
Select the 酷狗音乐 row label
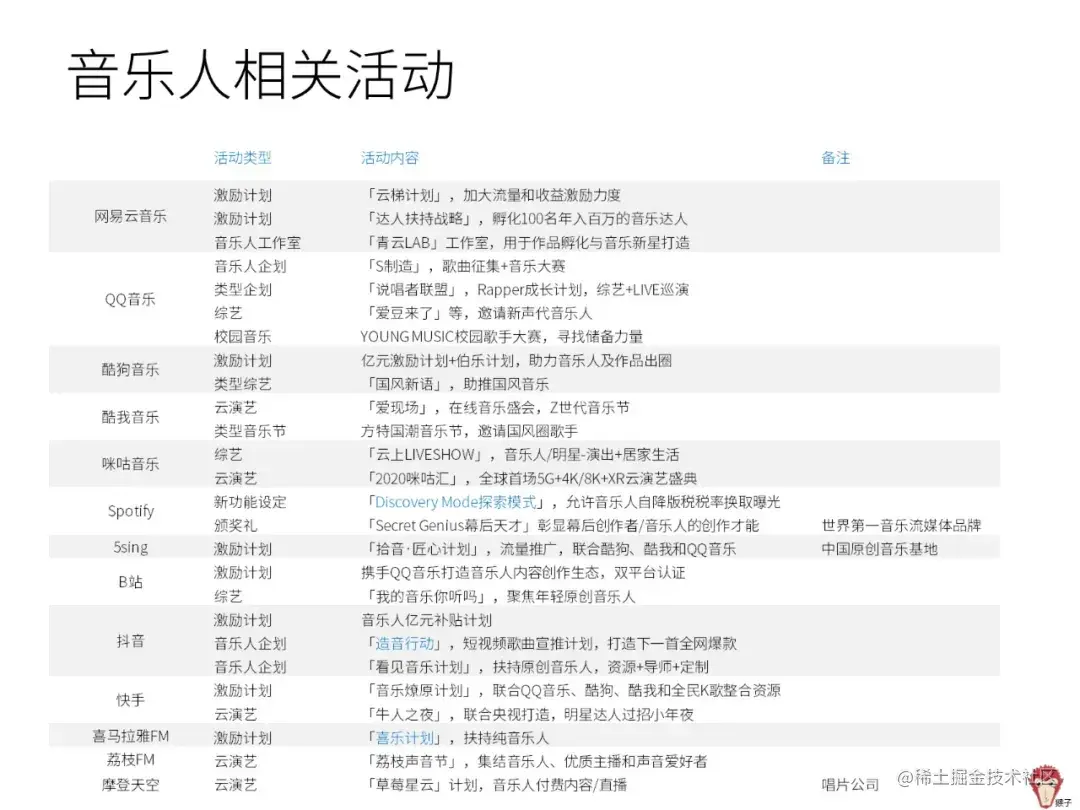click(130, 372)
